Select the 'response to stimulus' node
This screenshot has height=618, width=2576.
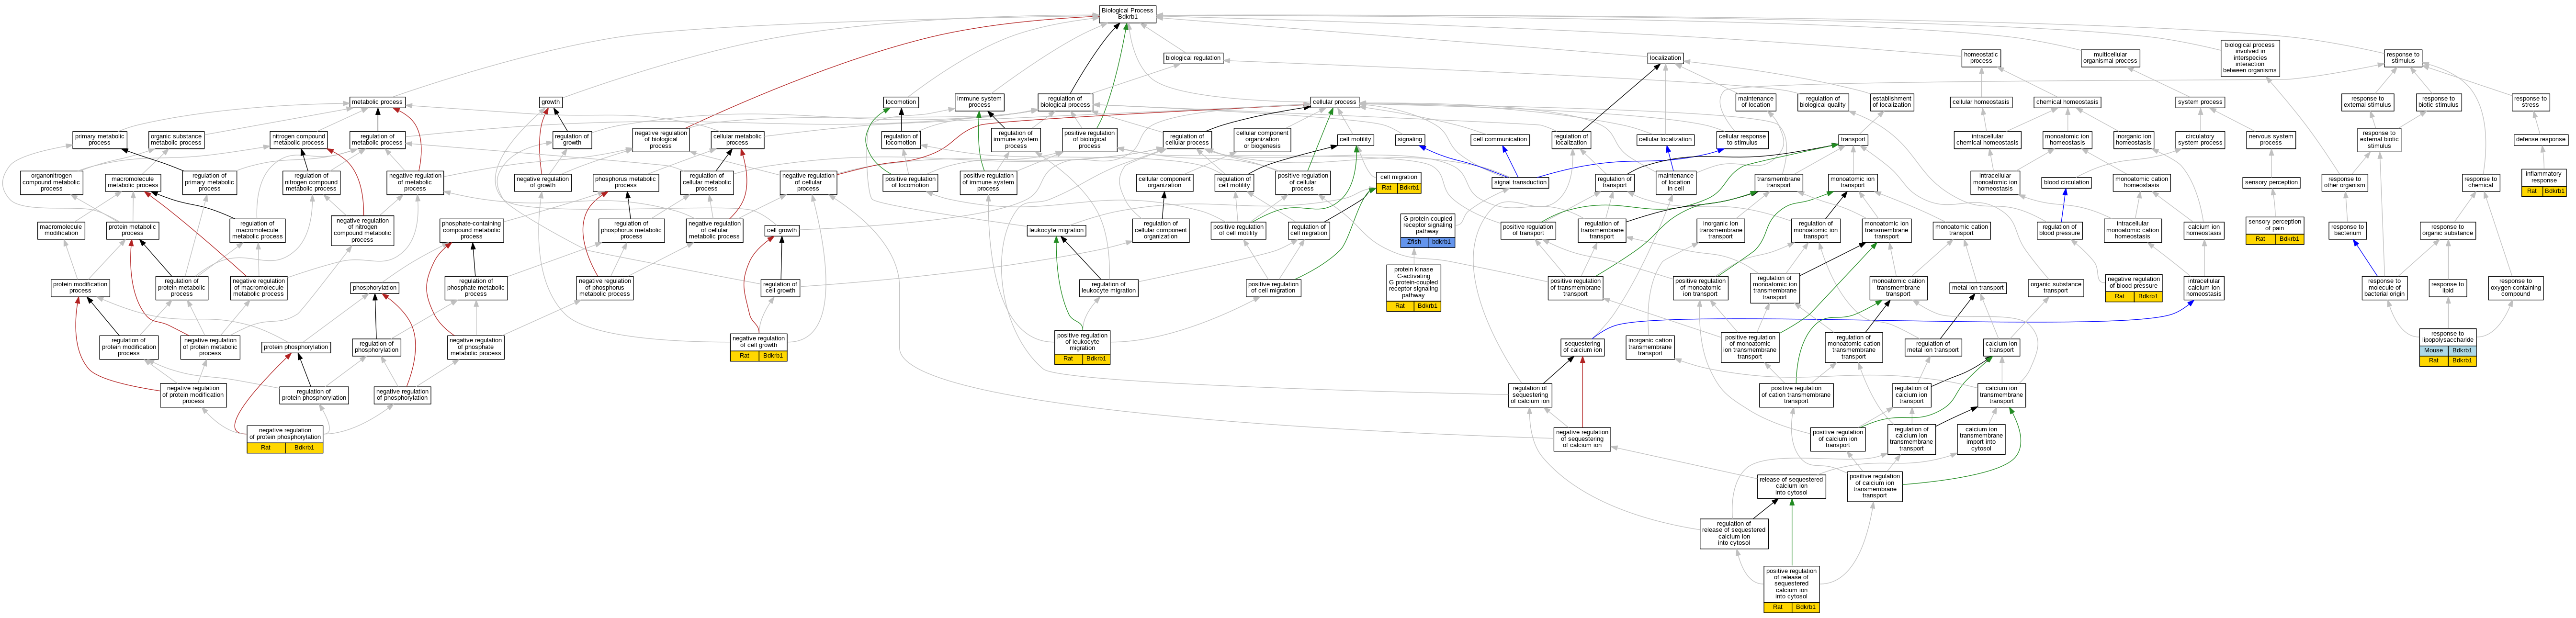2402,58
